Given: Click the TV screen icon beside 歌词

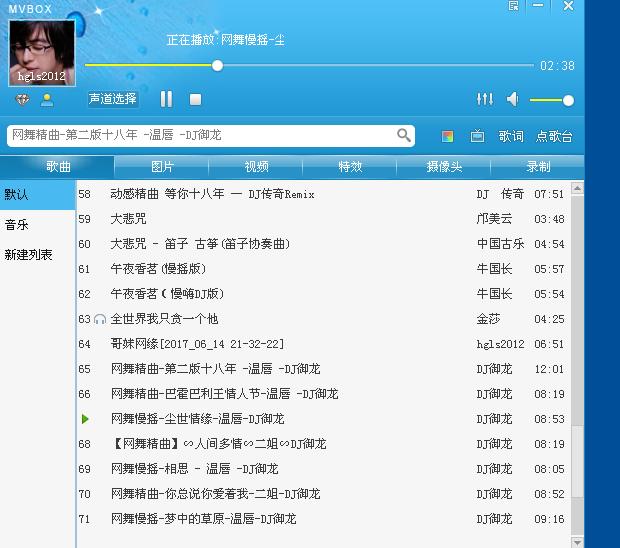Looking at the screenshot, I should point(477,136).
